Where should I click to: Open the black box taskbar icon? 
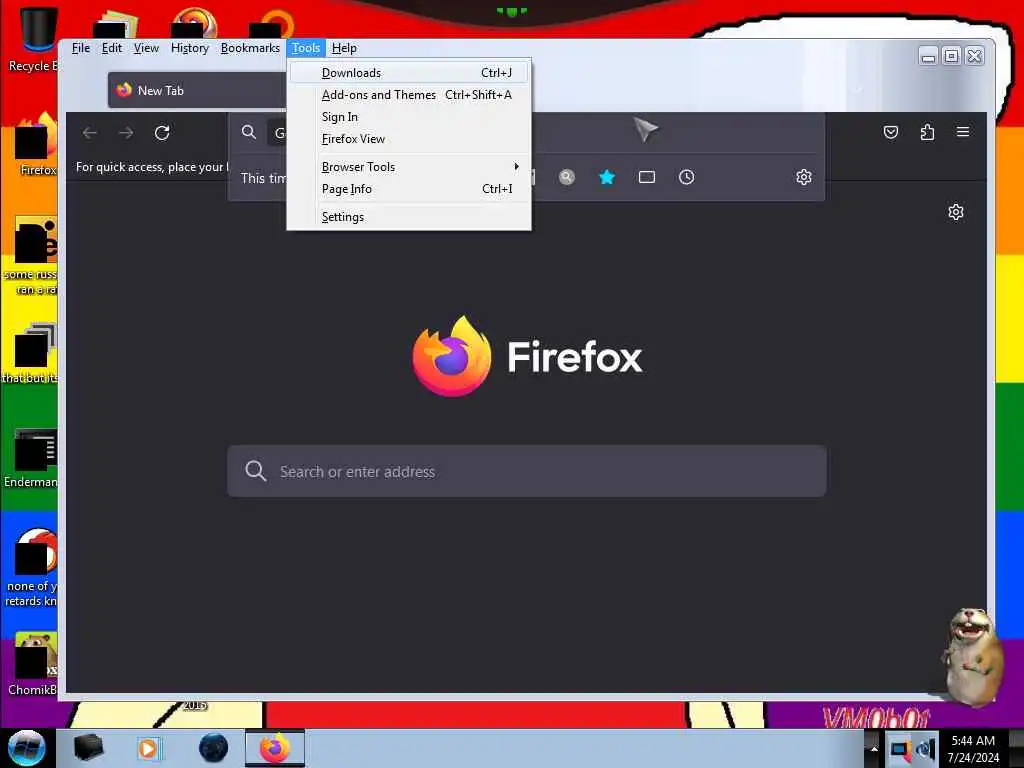point(88,748)
